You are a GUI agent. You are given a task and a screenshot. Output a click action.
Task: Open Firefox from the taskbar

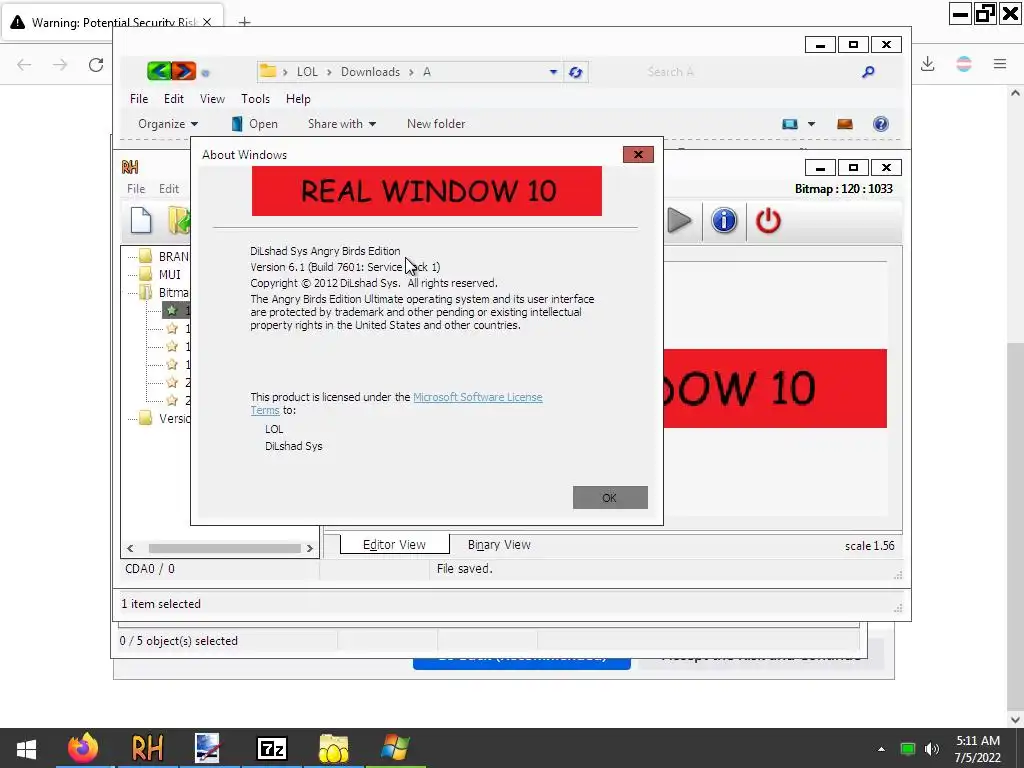(x=83, y=748)
